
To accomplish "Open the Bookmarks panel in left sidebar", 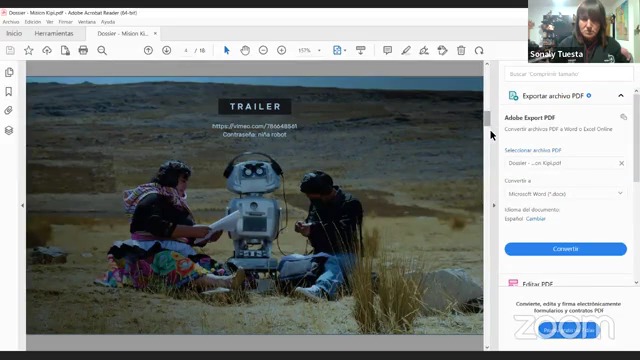I will [x=9, y=91].
